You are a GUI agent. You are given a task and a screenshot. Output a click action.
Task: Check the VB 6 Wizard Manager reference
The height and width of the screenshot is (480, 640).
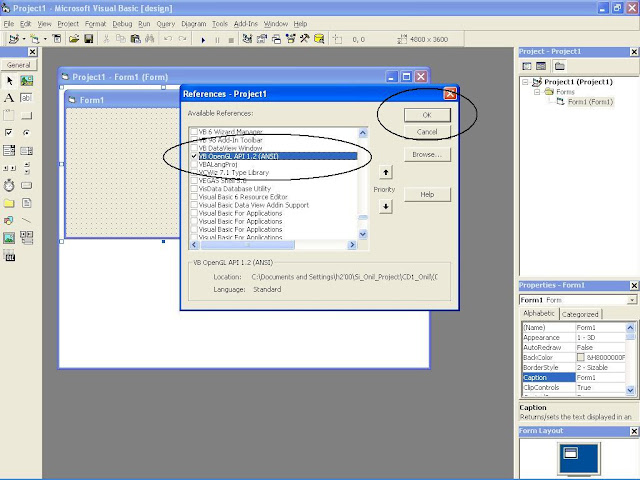pyautogui.click(x=194, y=132)
